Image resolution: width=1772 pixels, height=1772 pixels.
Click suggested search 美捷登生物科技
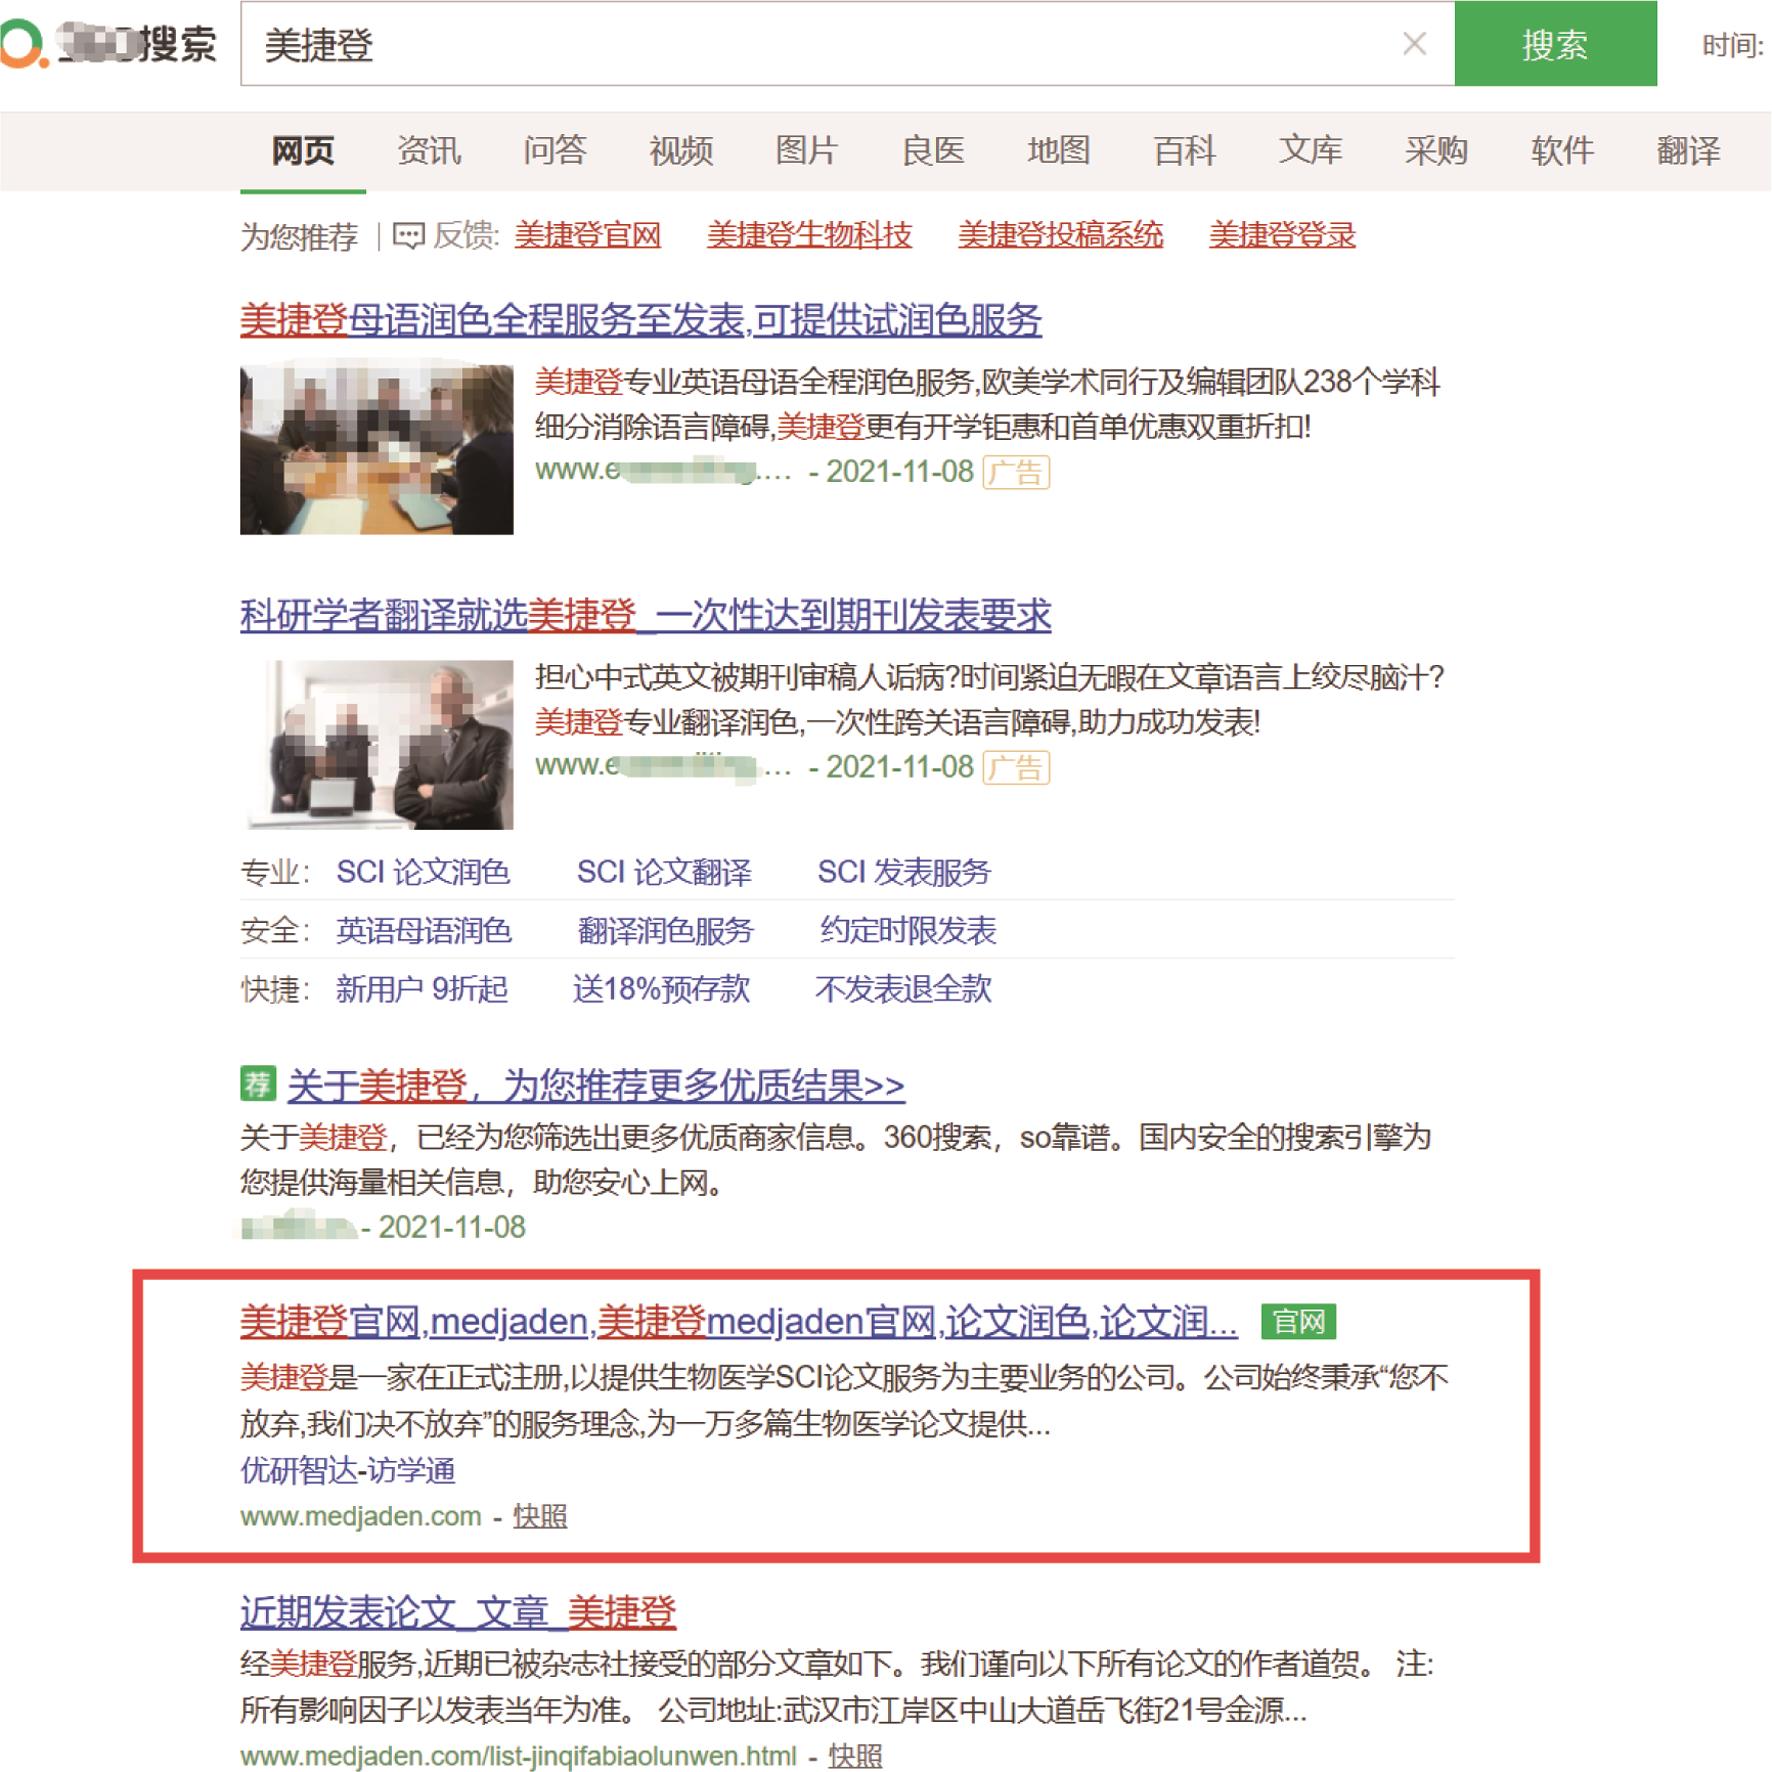click(x=809, y=236)
